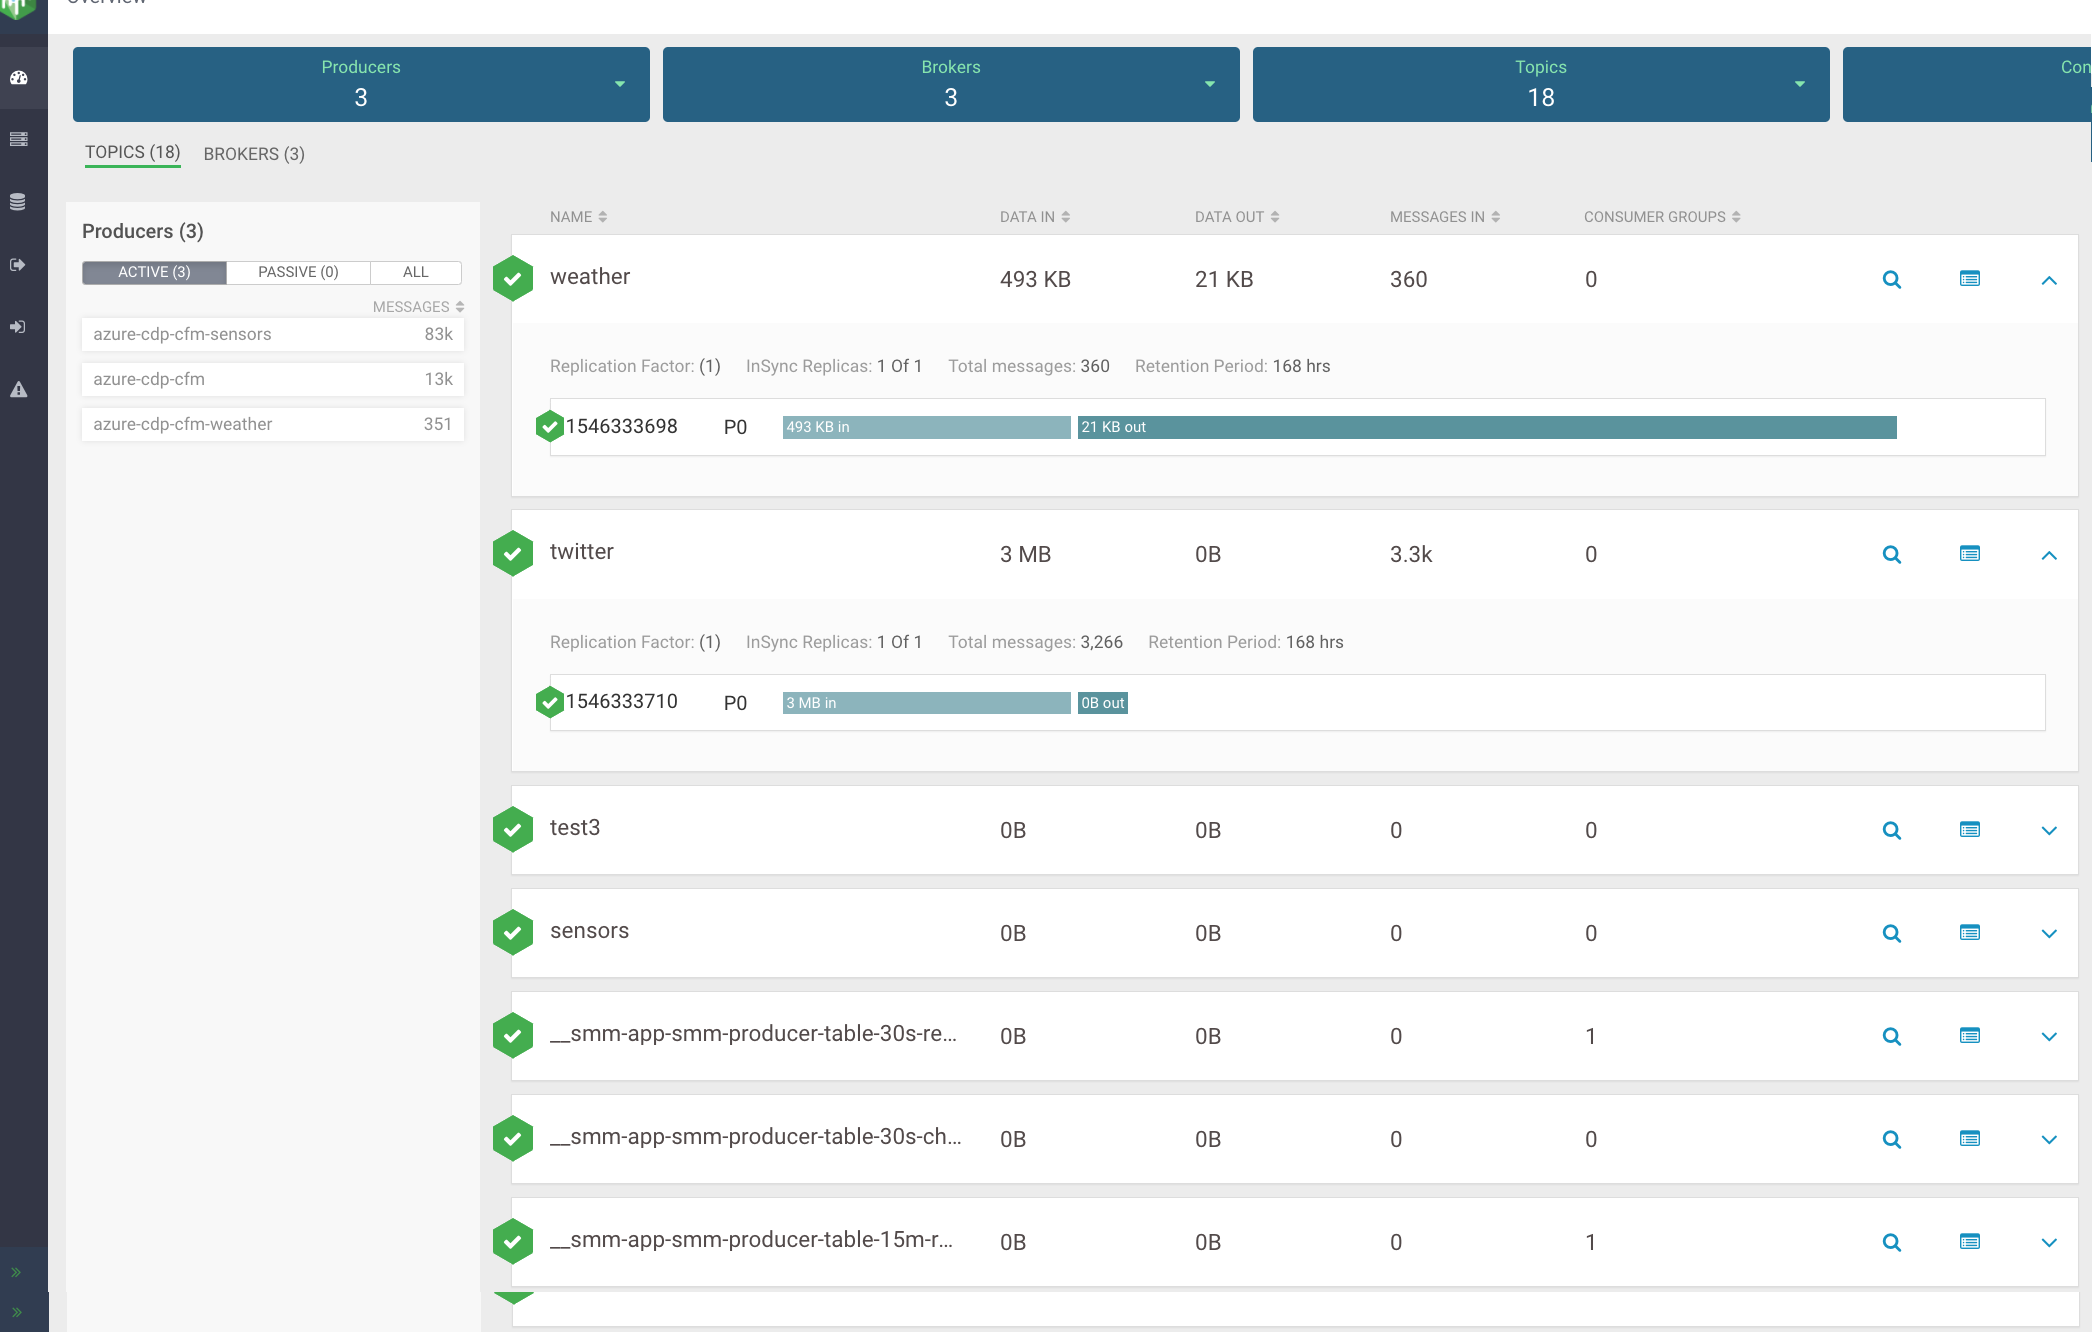Open the topics database icon in sidebar

18,202
